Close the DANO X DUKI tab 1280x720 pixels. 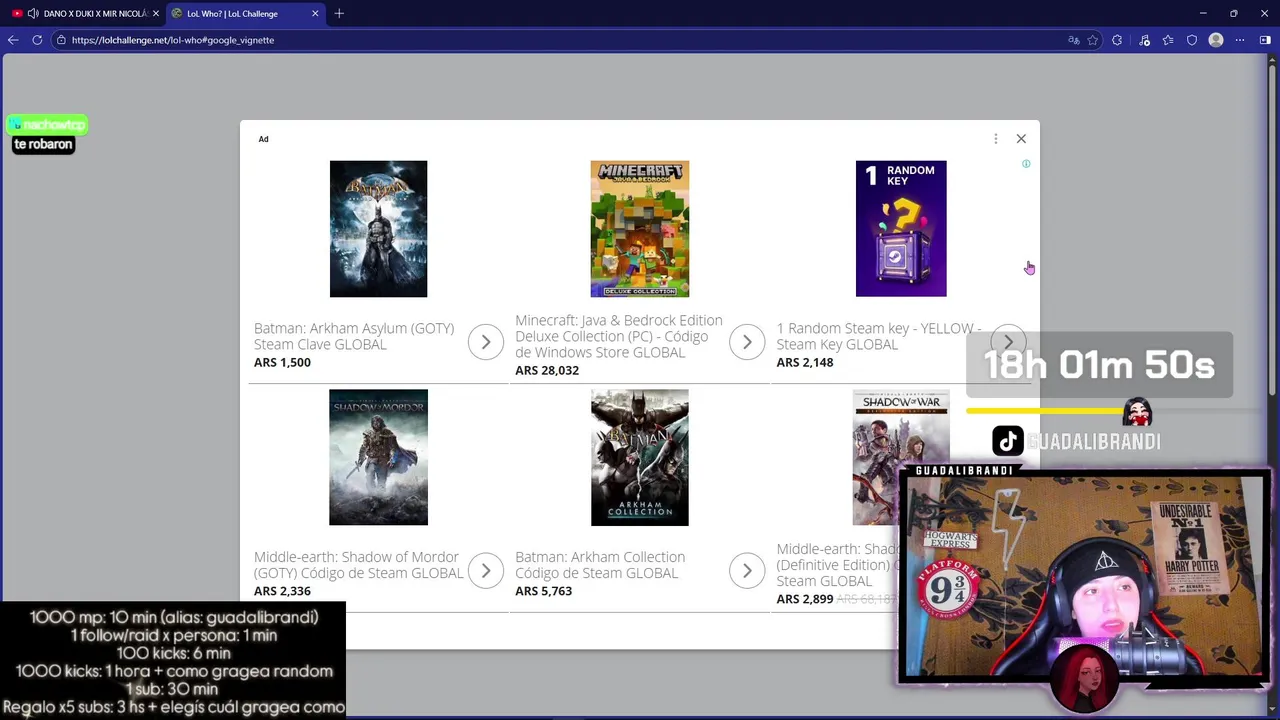click(x=155, y=13)
